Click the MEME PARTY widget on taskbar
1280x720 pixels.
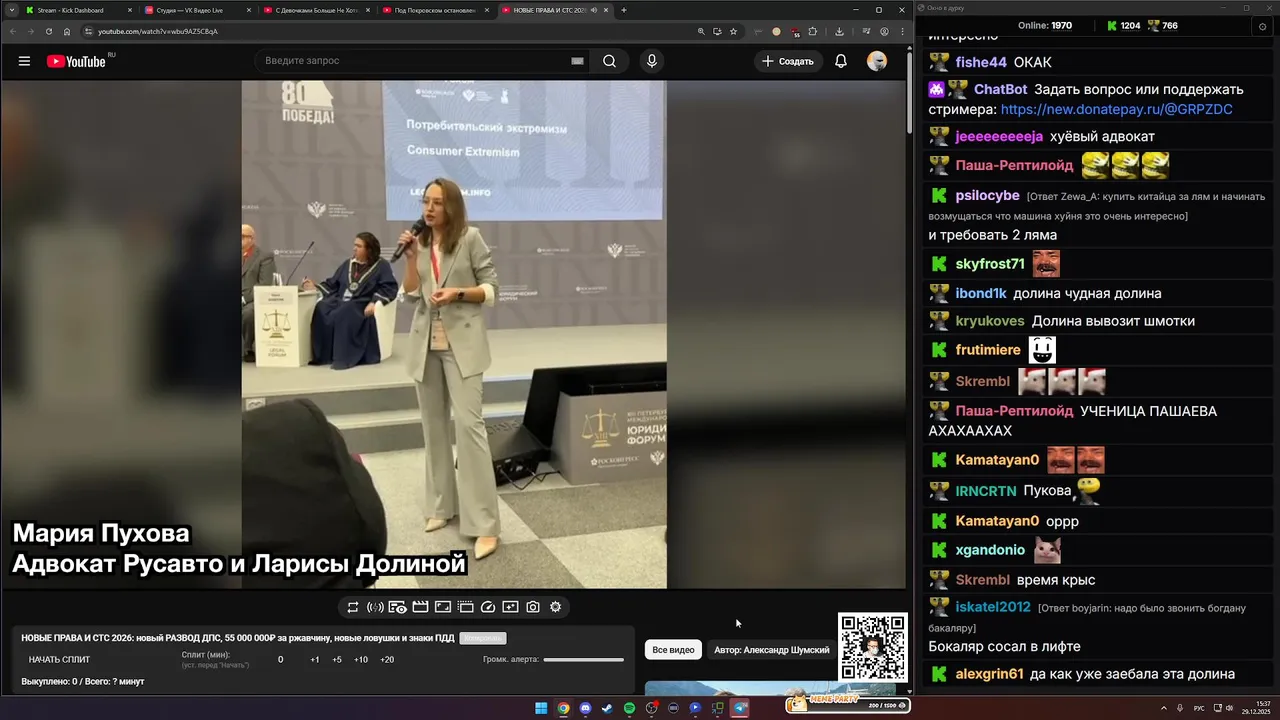(x=847, y=705)
